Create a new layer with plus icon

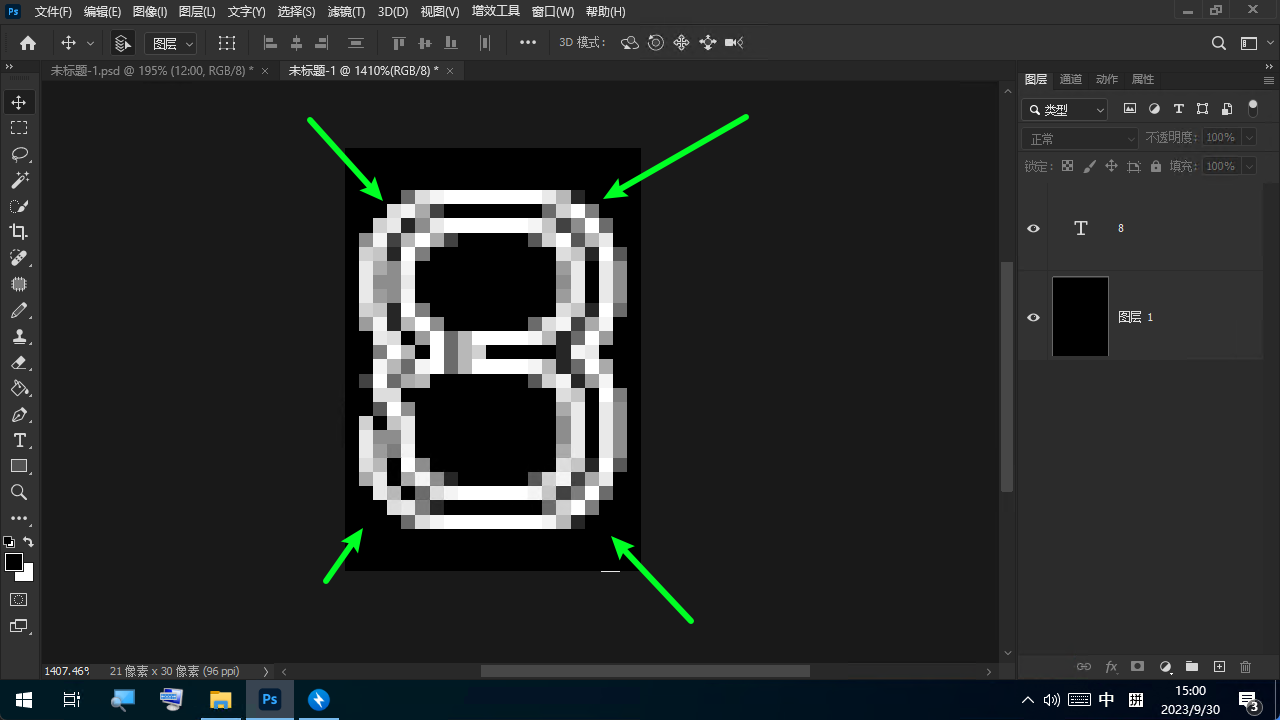coord(1219,667)
